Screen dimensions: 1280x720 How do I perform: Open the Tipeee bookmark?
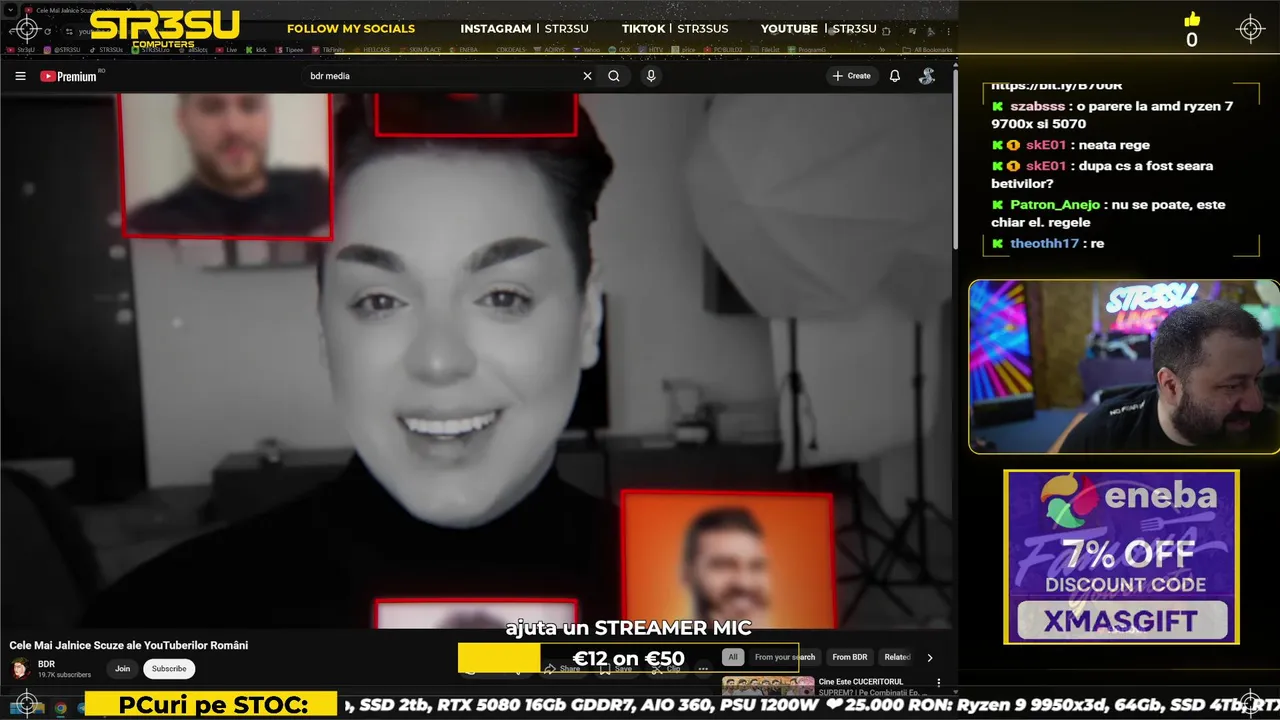(287, 49)
